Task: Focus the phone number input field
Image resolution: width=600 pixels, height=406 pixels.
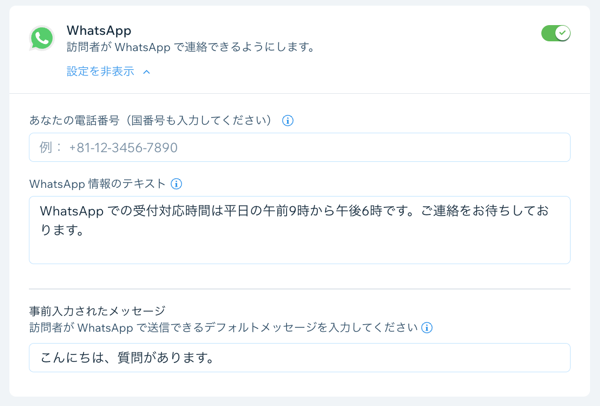Action: click(300, 147)
